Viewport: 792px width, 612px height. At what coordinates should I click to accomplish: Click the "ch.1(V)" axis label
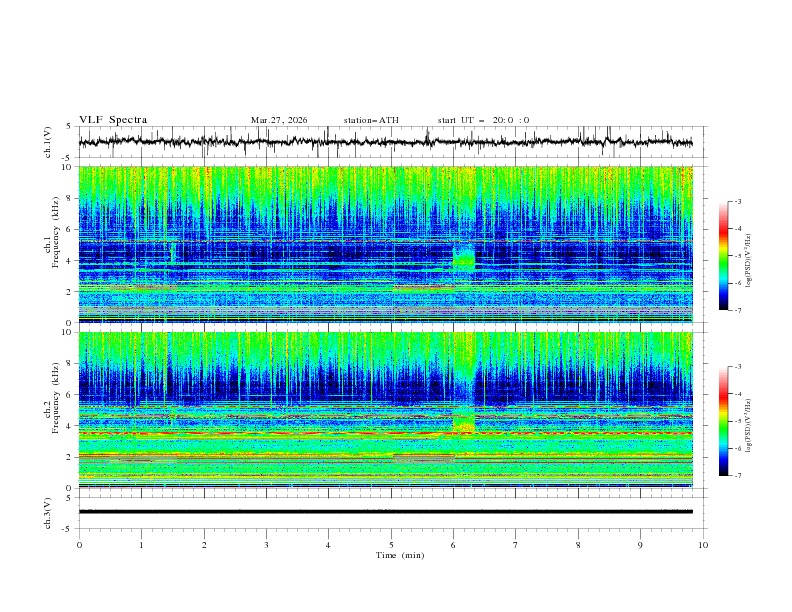click(x=48, y=142)
